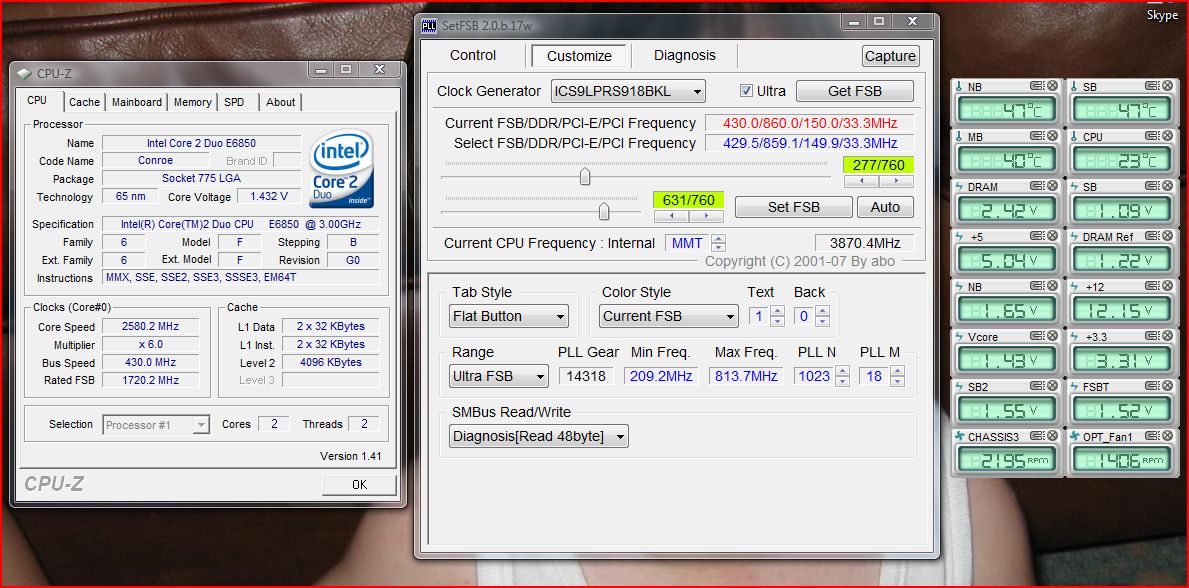The height and width of the screenshot is (588, 1189).
Task: Select the Customize tab in SetFSB
Action: [579, 56]
